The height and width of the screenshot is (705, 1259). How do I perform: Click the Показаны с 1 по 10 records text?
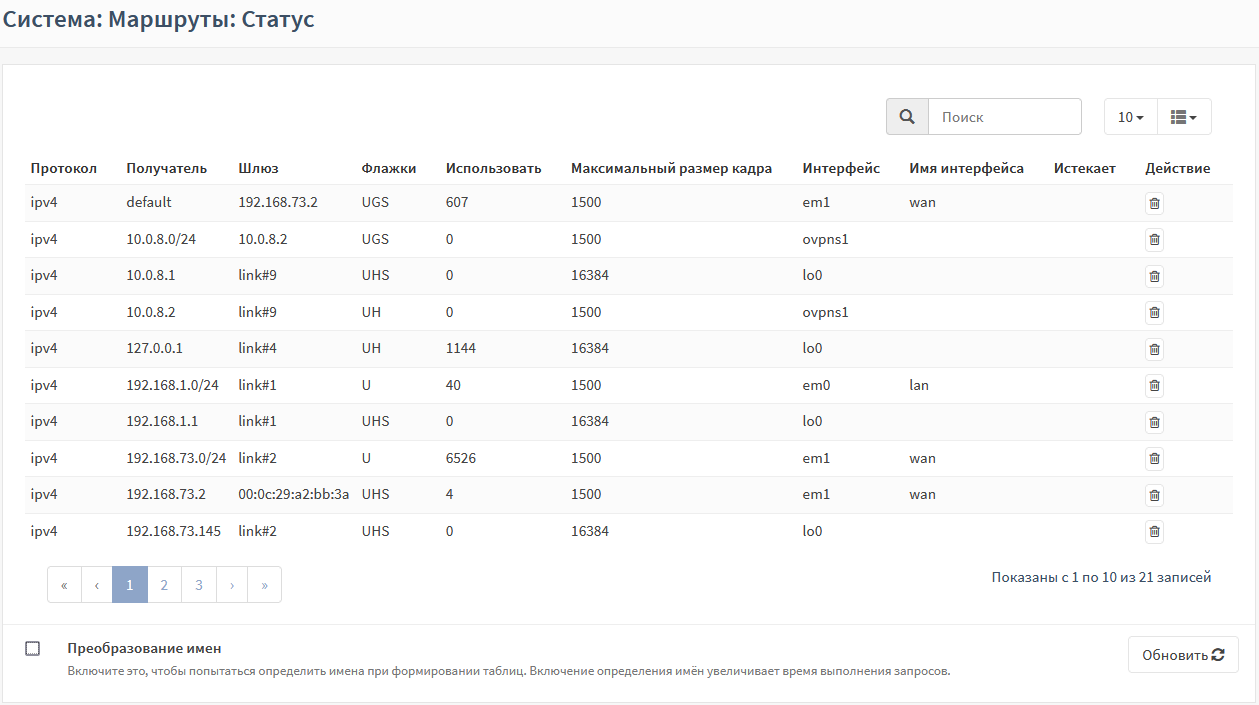tap(1102, 577)
